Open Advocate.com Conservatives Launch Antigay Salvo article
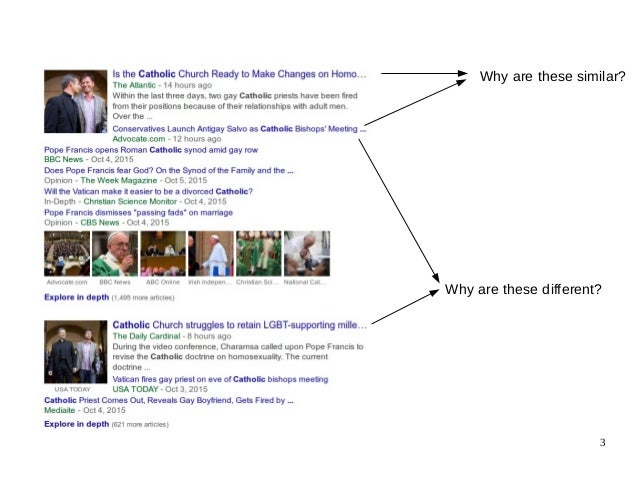 coord(239,129)
